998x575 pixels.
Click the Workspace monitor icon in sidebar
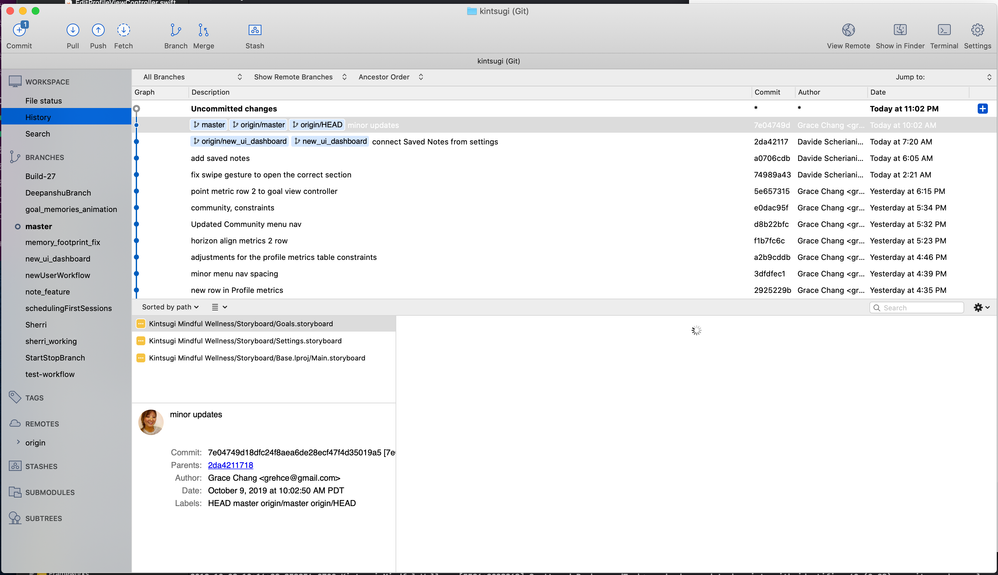pos(15,82)
